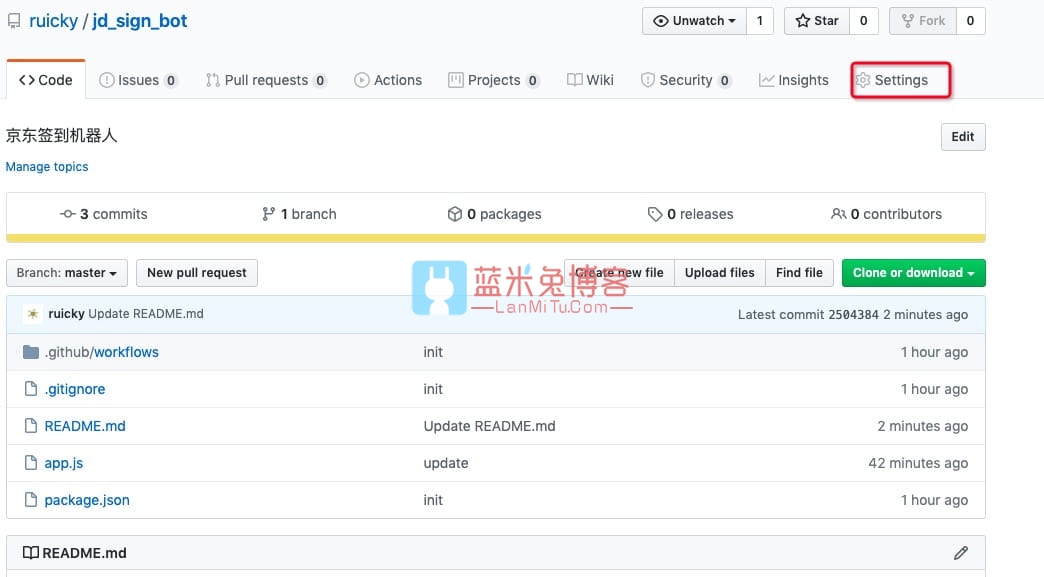The width and height of the screenshot is (1044, 577).
Task: Open the README.md file link
Action: (x=85, y=426)
